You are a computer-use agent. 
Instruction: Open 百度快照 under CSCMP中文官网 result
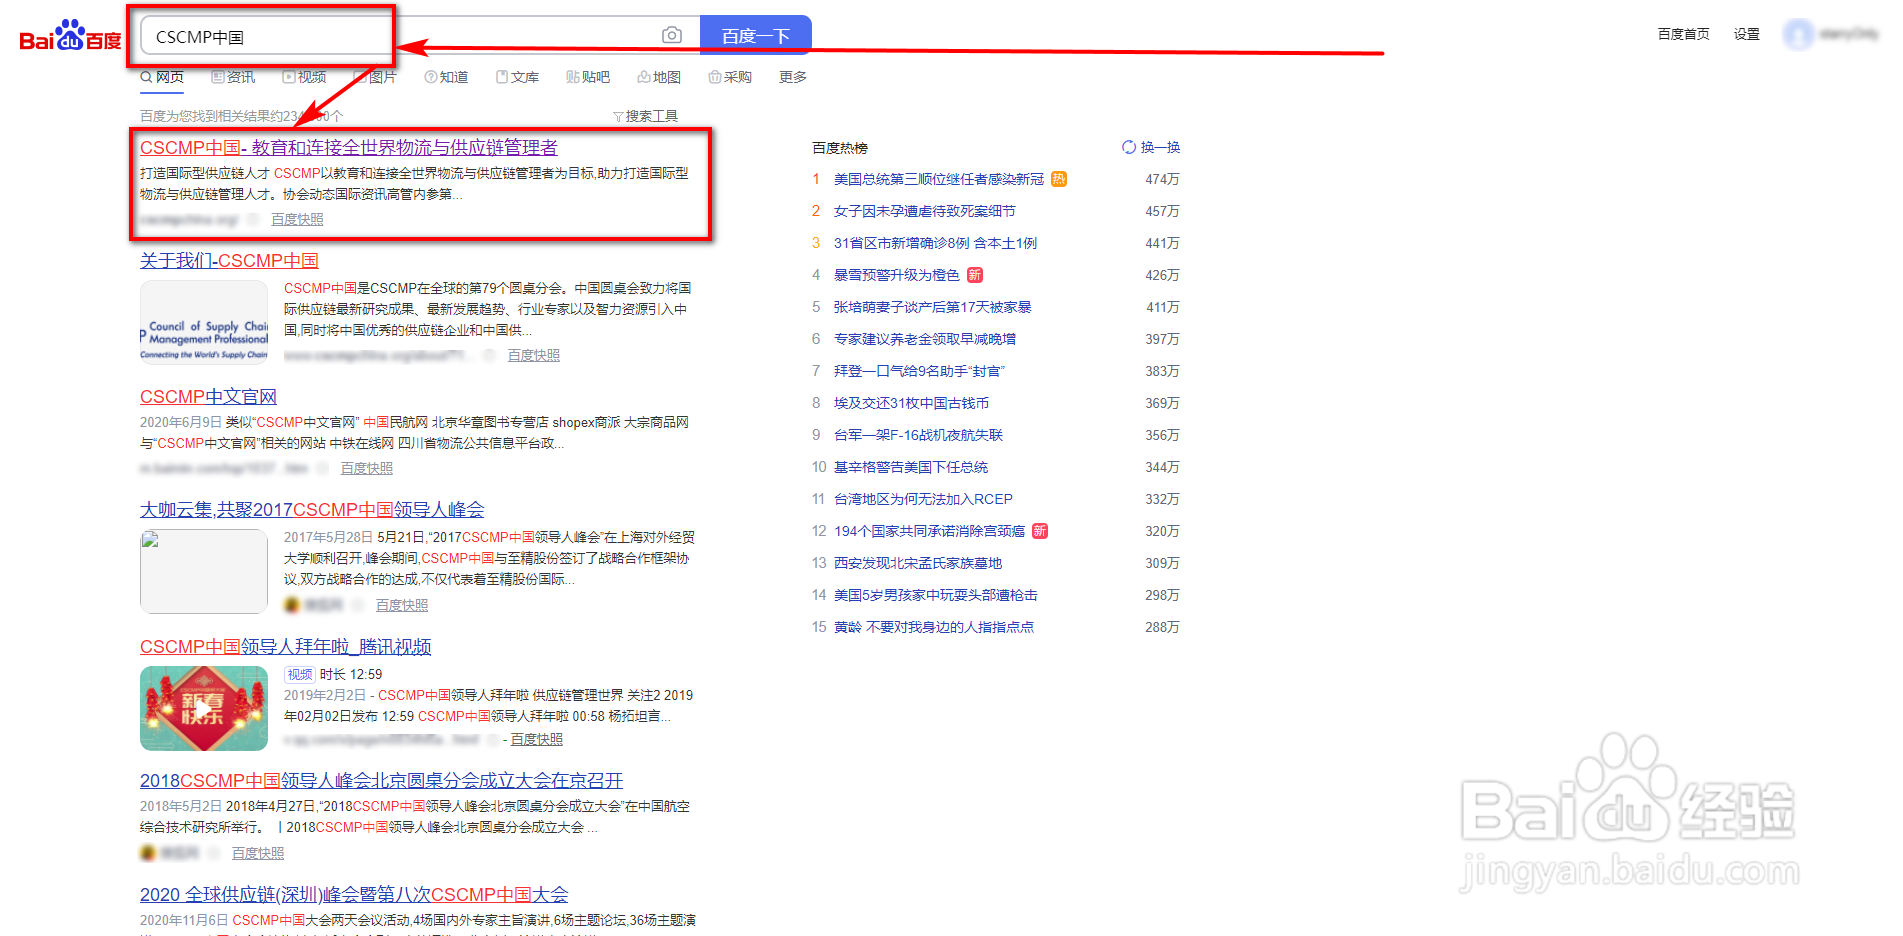pos(366,468)
